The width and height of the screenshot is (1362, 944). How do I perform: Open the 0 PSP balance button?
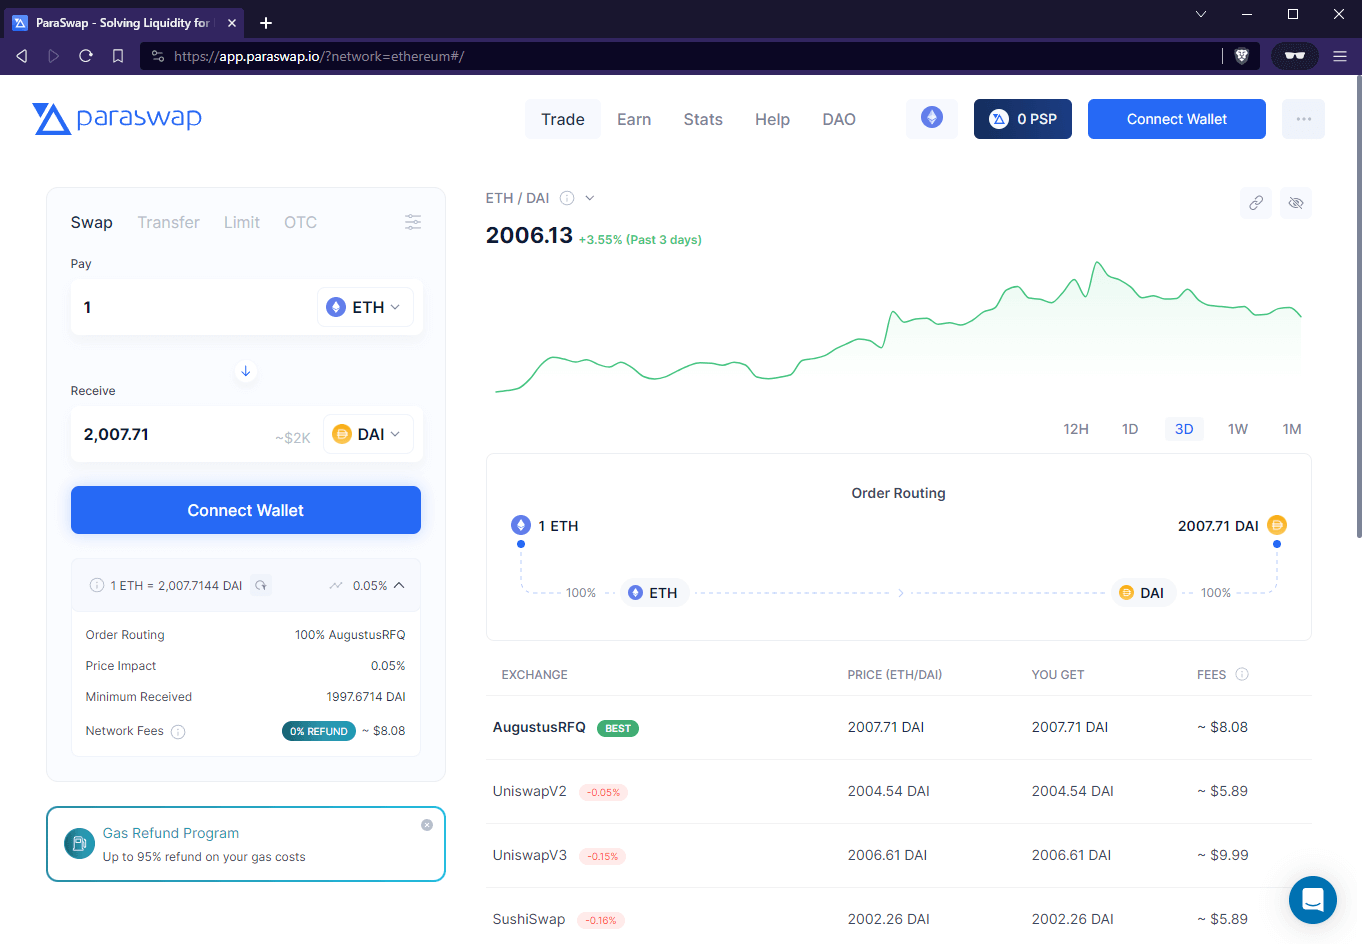point(1022,118)
